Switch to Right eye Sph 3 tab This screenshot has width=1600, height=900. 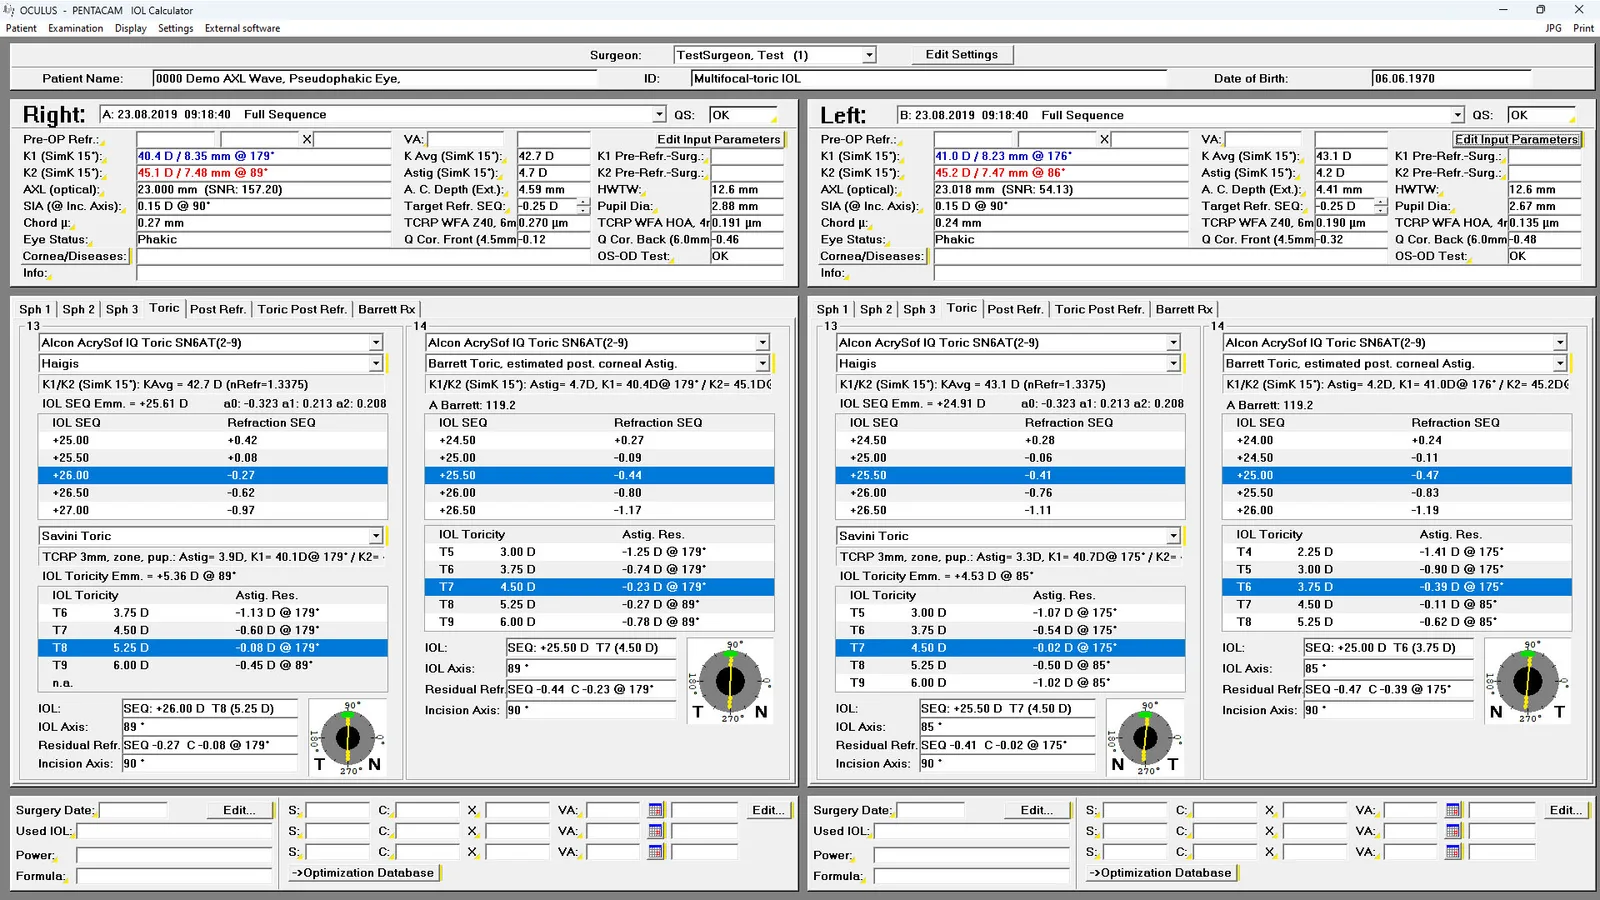click(122, 310)
